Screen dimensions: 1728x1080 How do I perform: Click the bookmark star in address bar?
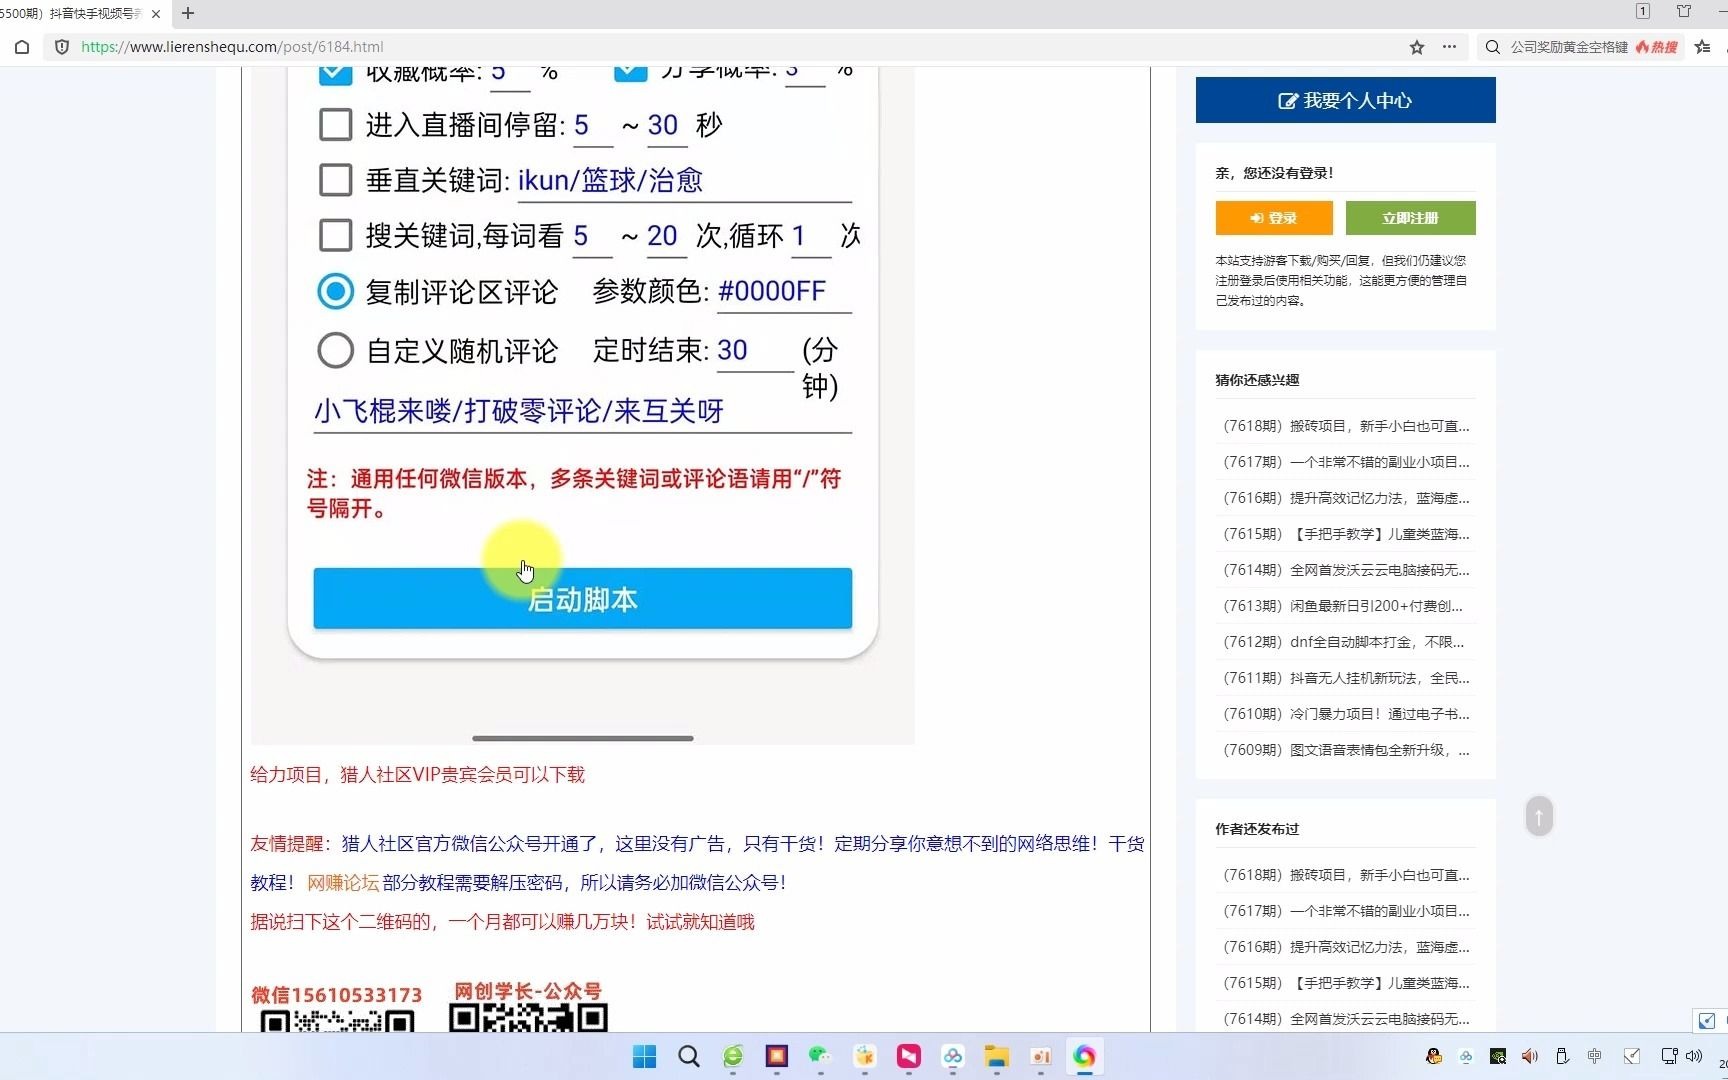(x=1416, y=47)
